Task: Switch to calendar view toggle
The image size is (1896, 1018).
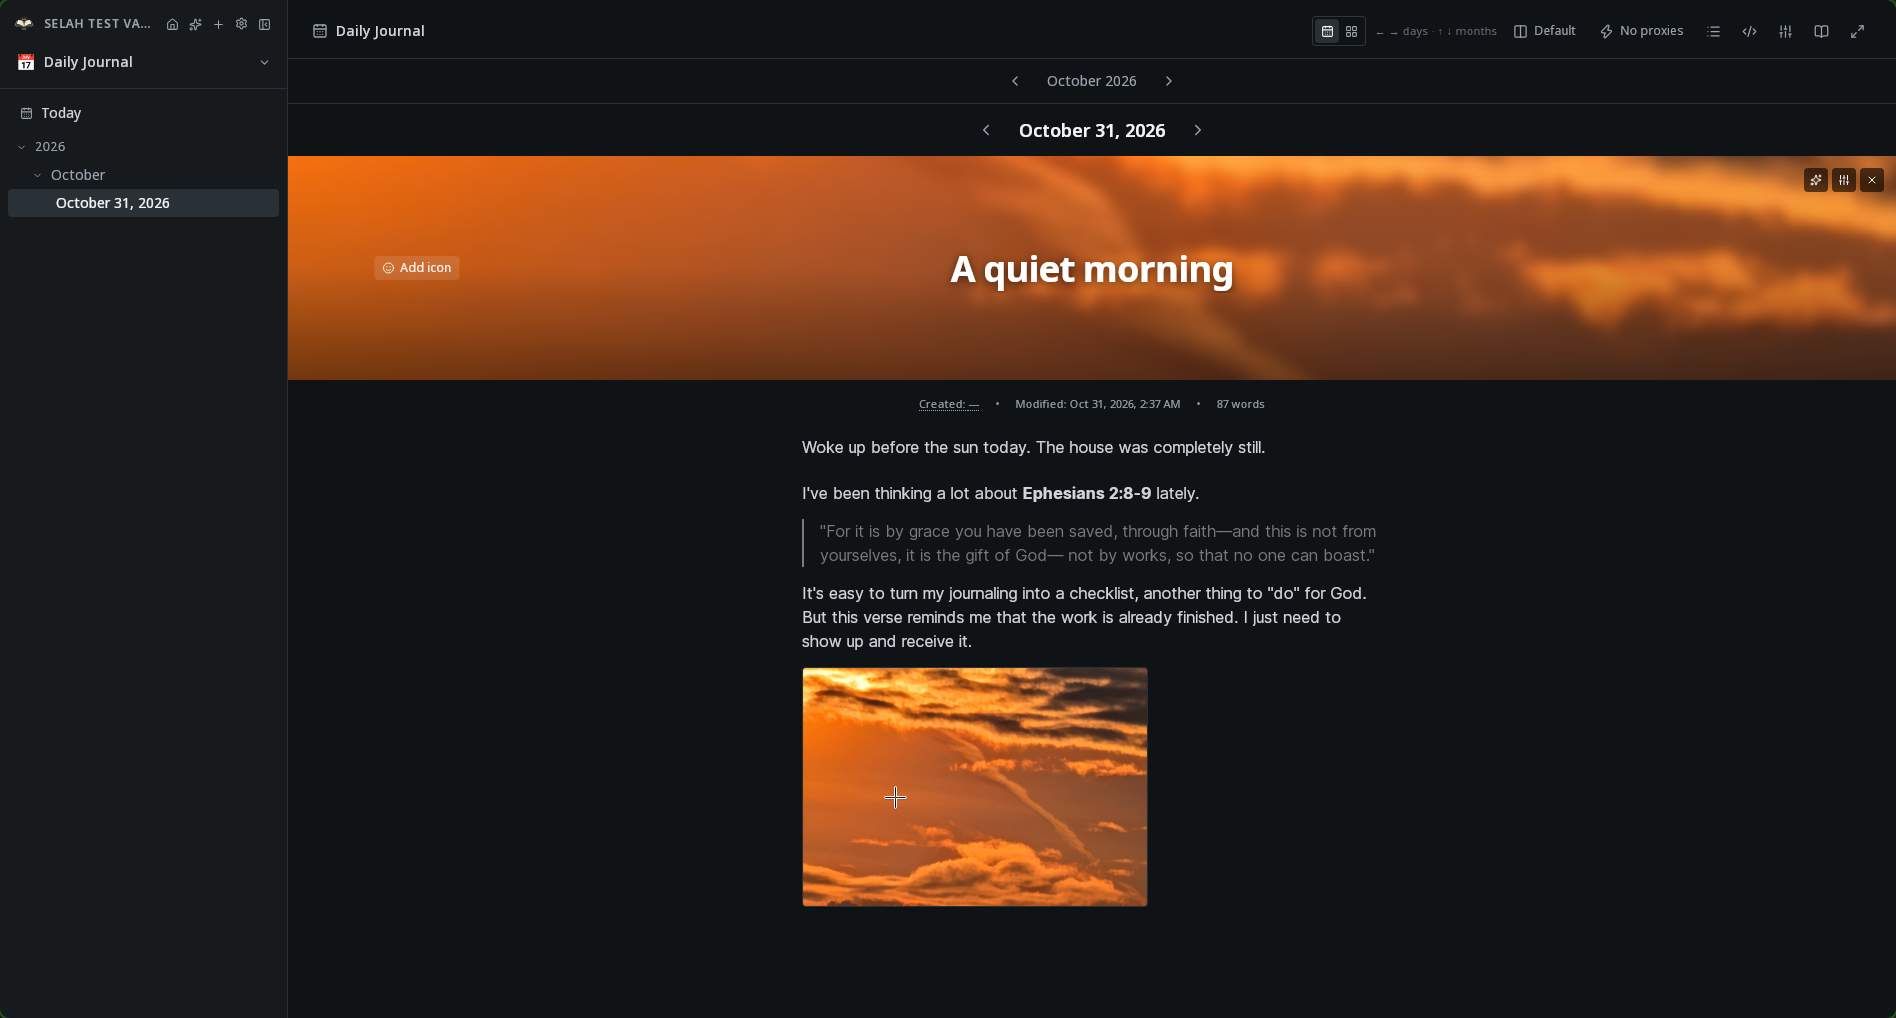Action: pos(1327,31)
